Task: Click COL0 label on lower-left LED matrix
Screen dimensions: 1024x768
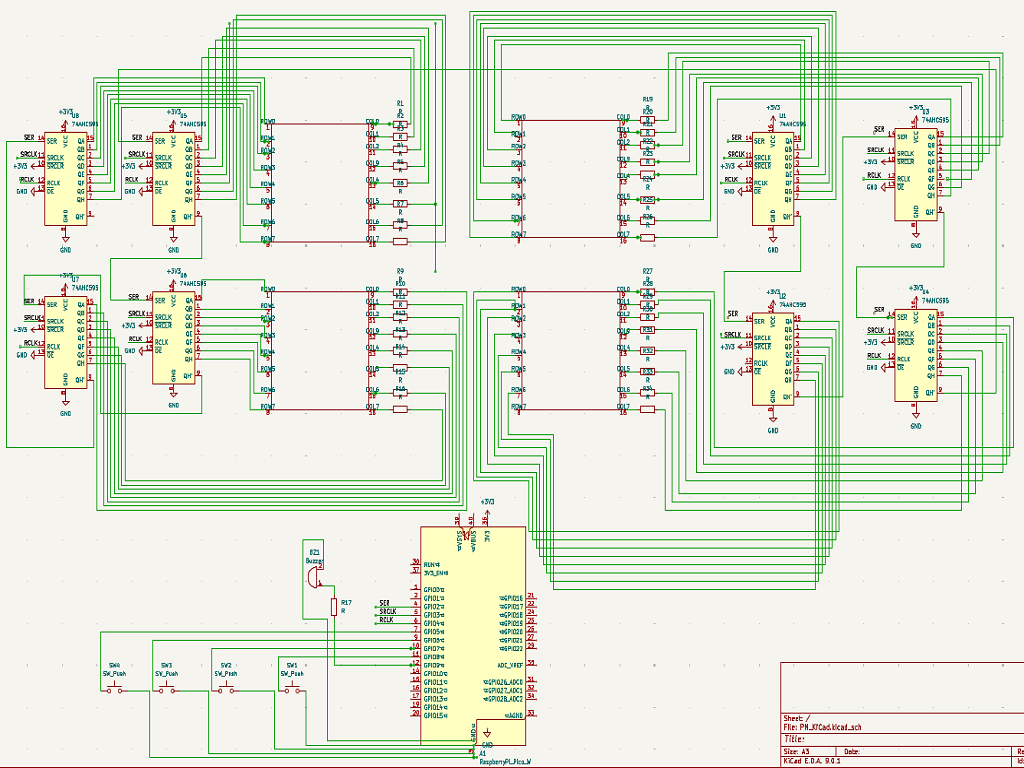Action: click(x=372, y=289)
